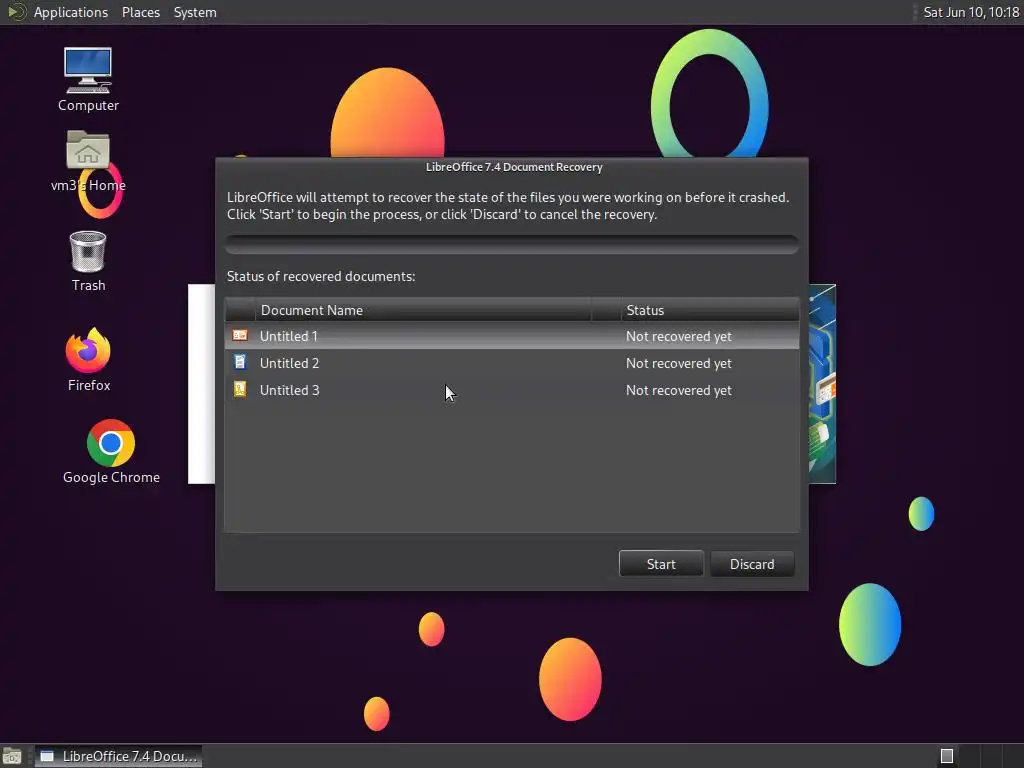Screen dimensions: 1024x768
Task: Select the Google Chrome desktop icon
Action: click(x=111, y=452)
